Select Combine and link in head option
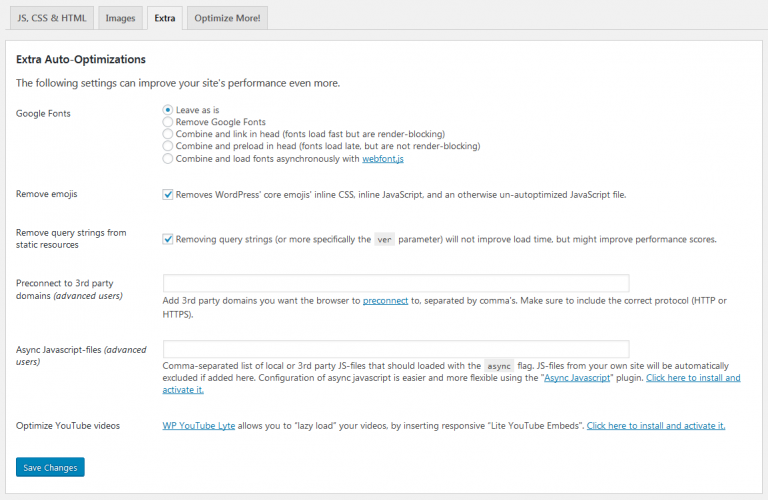The width and height of the screenshot is (768, 500). [x=168, y=134]
